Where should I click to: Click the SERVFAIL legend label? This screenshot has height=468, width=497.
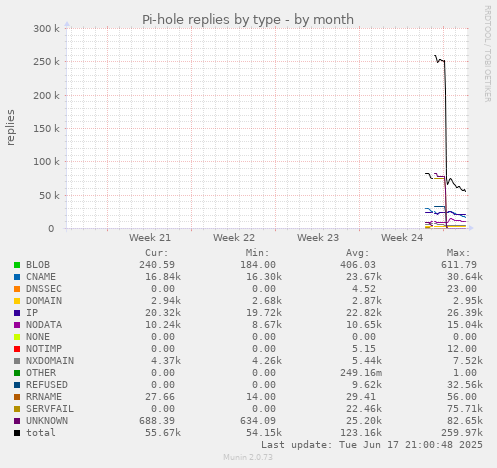[x=50, y=409]
